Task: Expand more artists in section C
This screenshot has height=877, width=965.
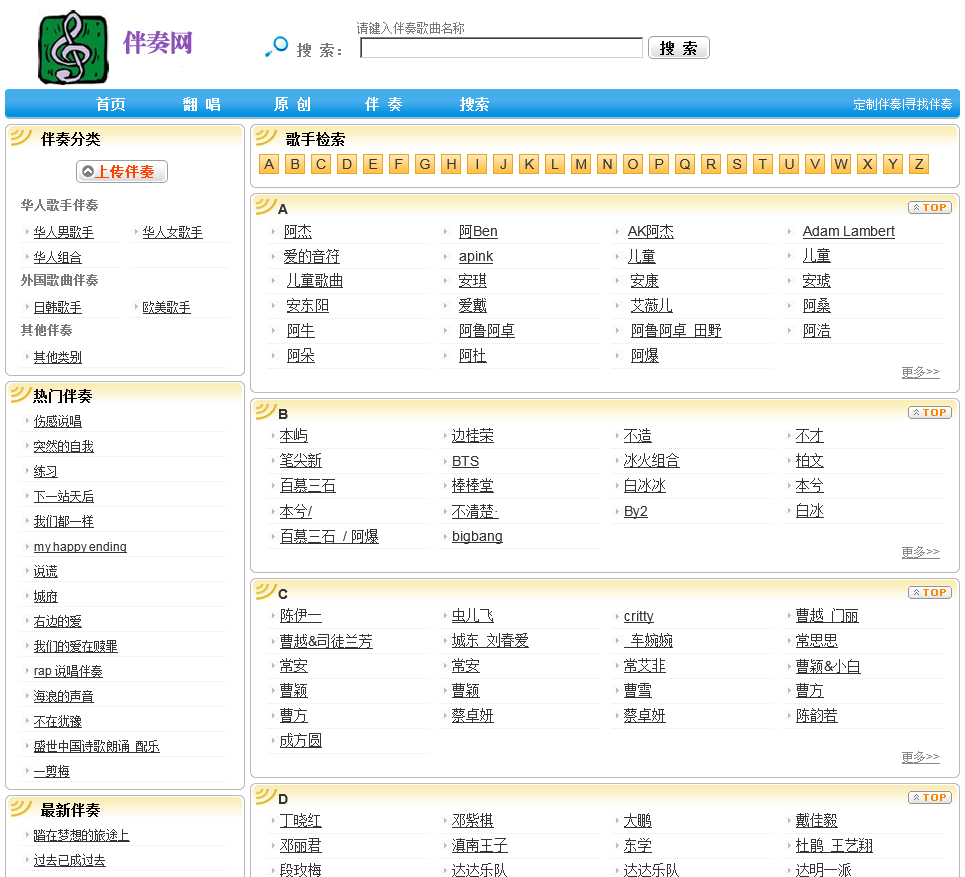Action: click(920, 757)
